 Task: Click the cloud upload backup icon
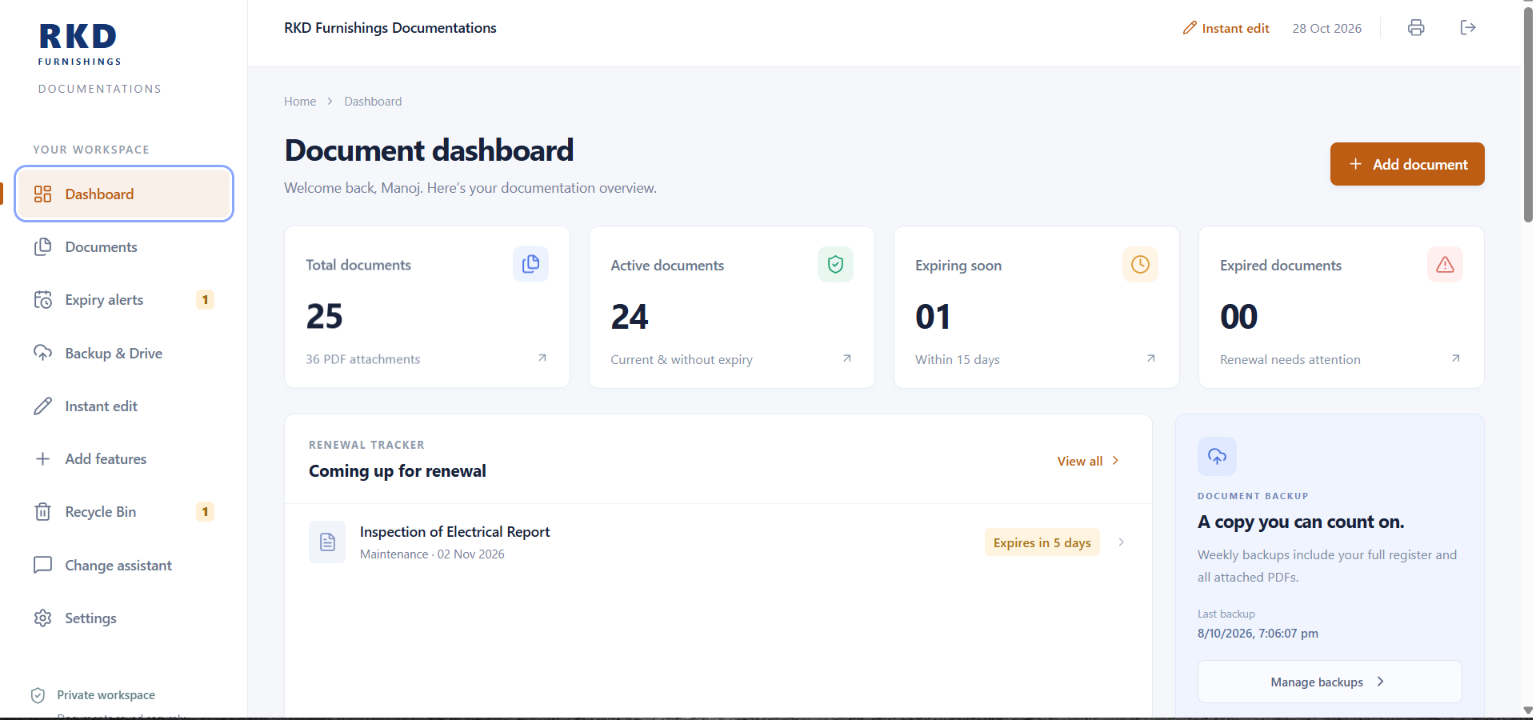point(1217,456)
